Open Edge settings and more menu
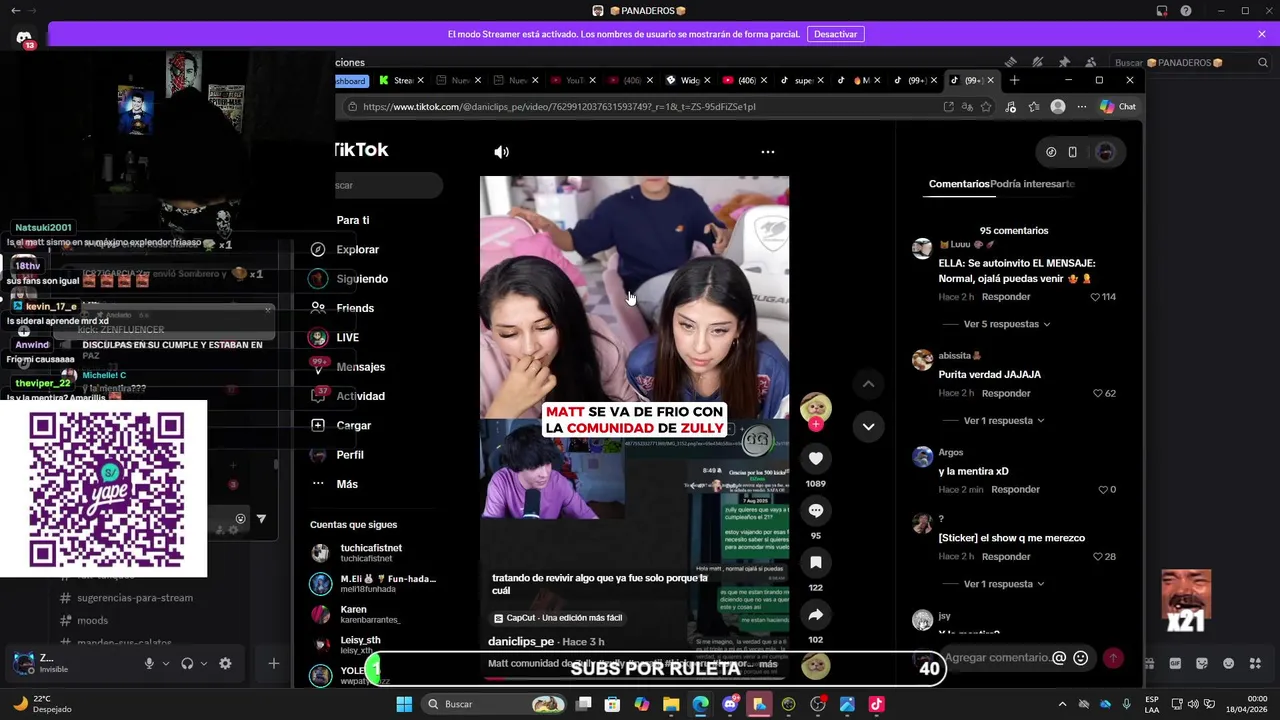The image size is (1280, 720). 1082,107
